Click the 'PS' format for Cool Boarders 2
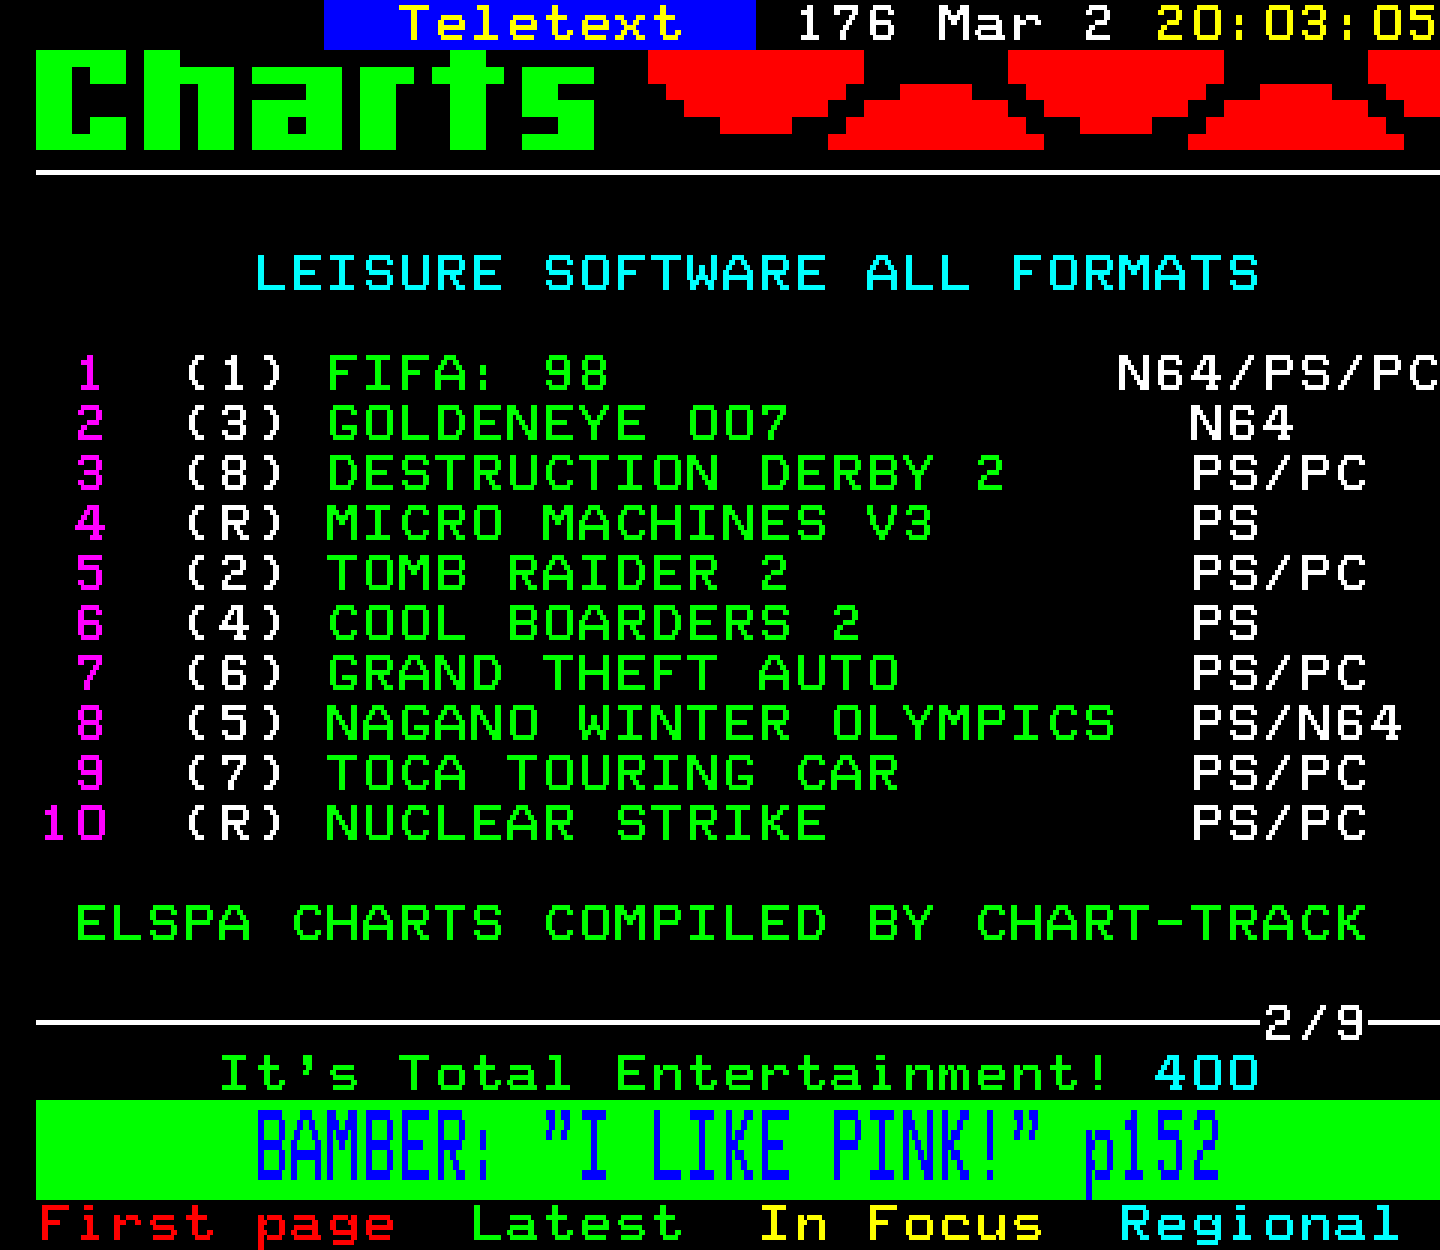Viewport: 1440px width, 1250px height. (1225, 623)
